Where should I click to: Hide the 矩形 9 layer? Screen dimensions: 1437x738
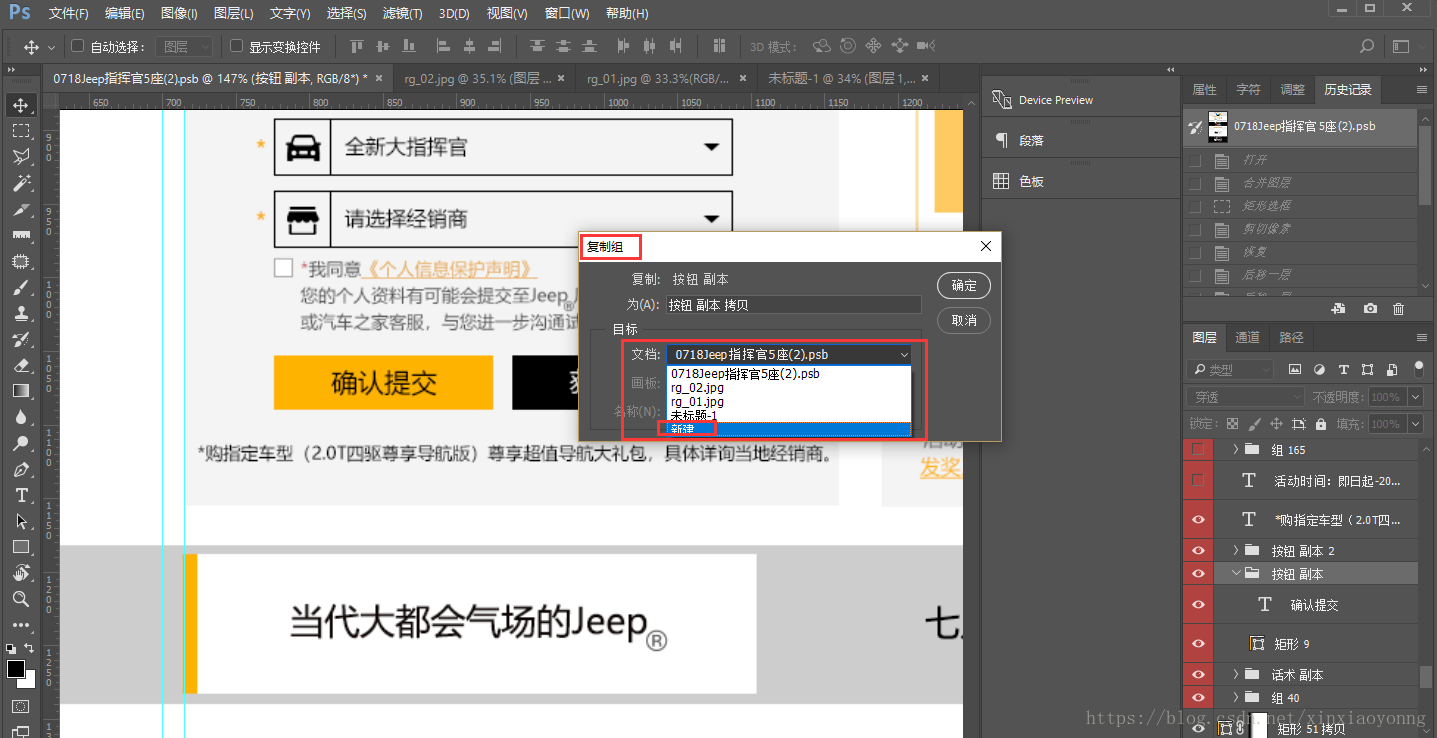tap(1198, 643)
